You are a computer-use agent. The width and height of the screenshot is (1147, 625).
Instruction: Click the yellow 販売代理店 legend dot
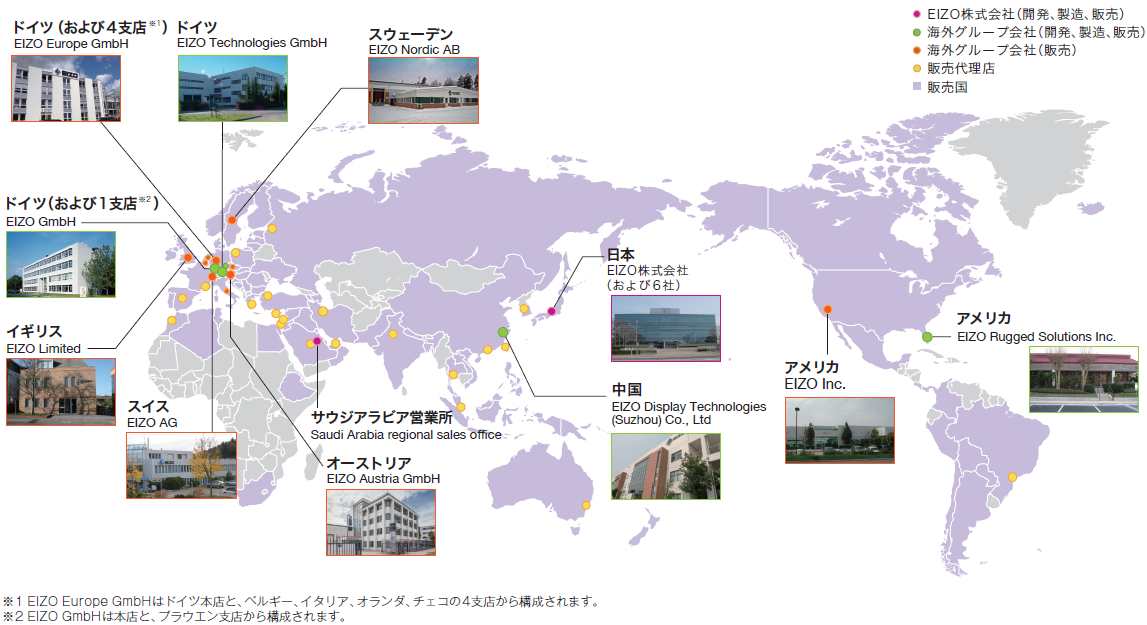pos(917,69)
